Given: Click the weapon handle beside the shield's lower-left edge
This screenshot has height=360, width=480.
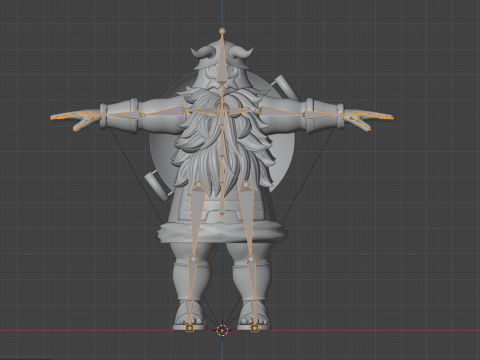Looking at the screenshot, I should (x=157, y=185).
